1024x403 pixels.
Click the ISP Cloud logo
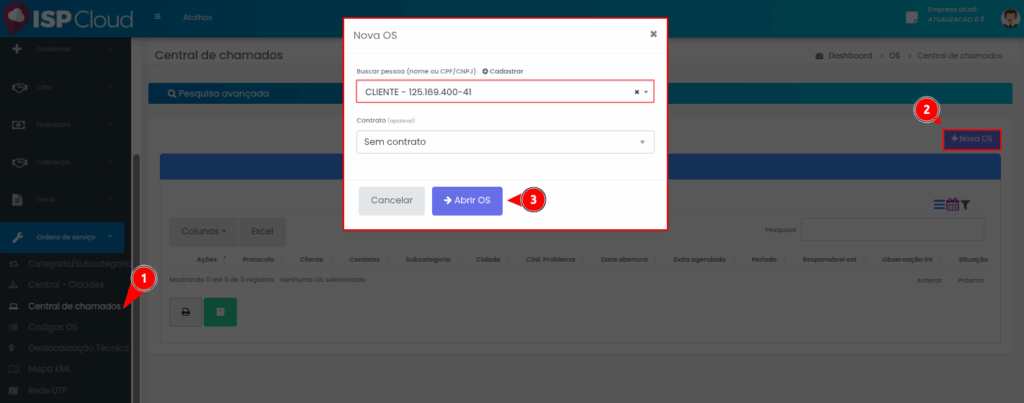[62, 18]
